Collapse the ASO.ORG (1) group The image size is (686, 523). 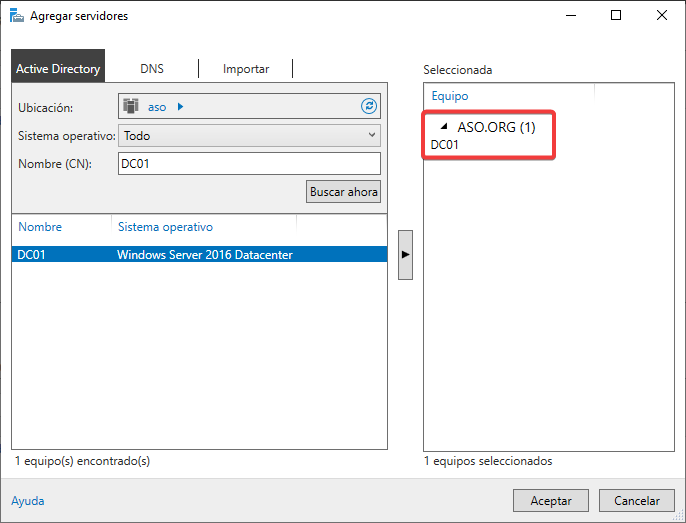point(444,128)
